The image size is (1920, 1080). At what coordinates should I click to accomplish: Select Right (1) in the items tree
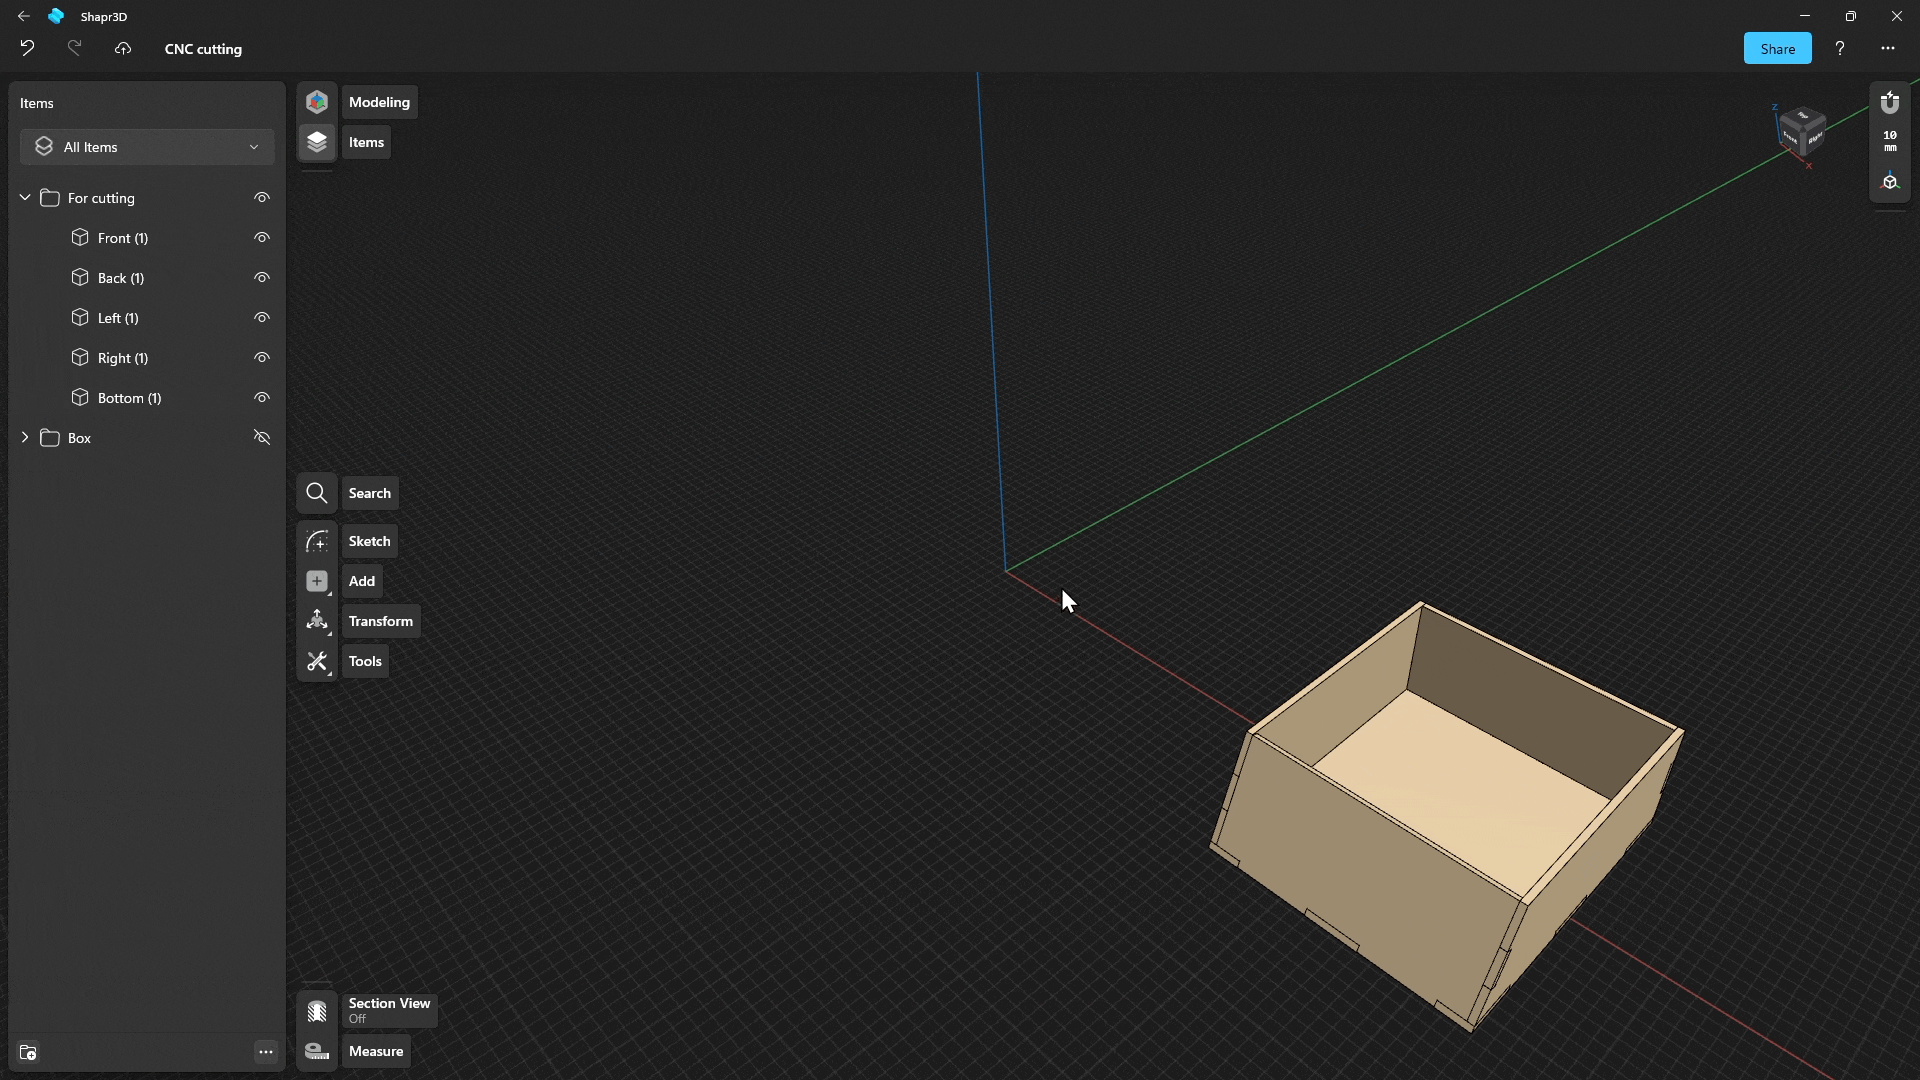123,358
